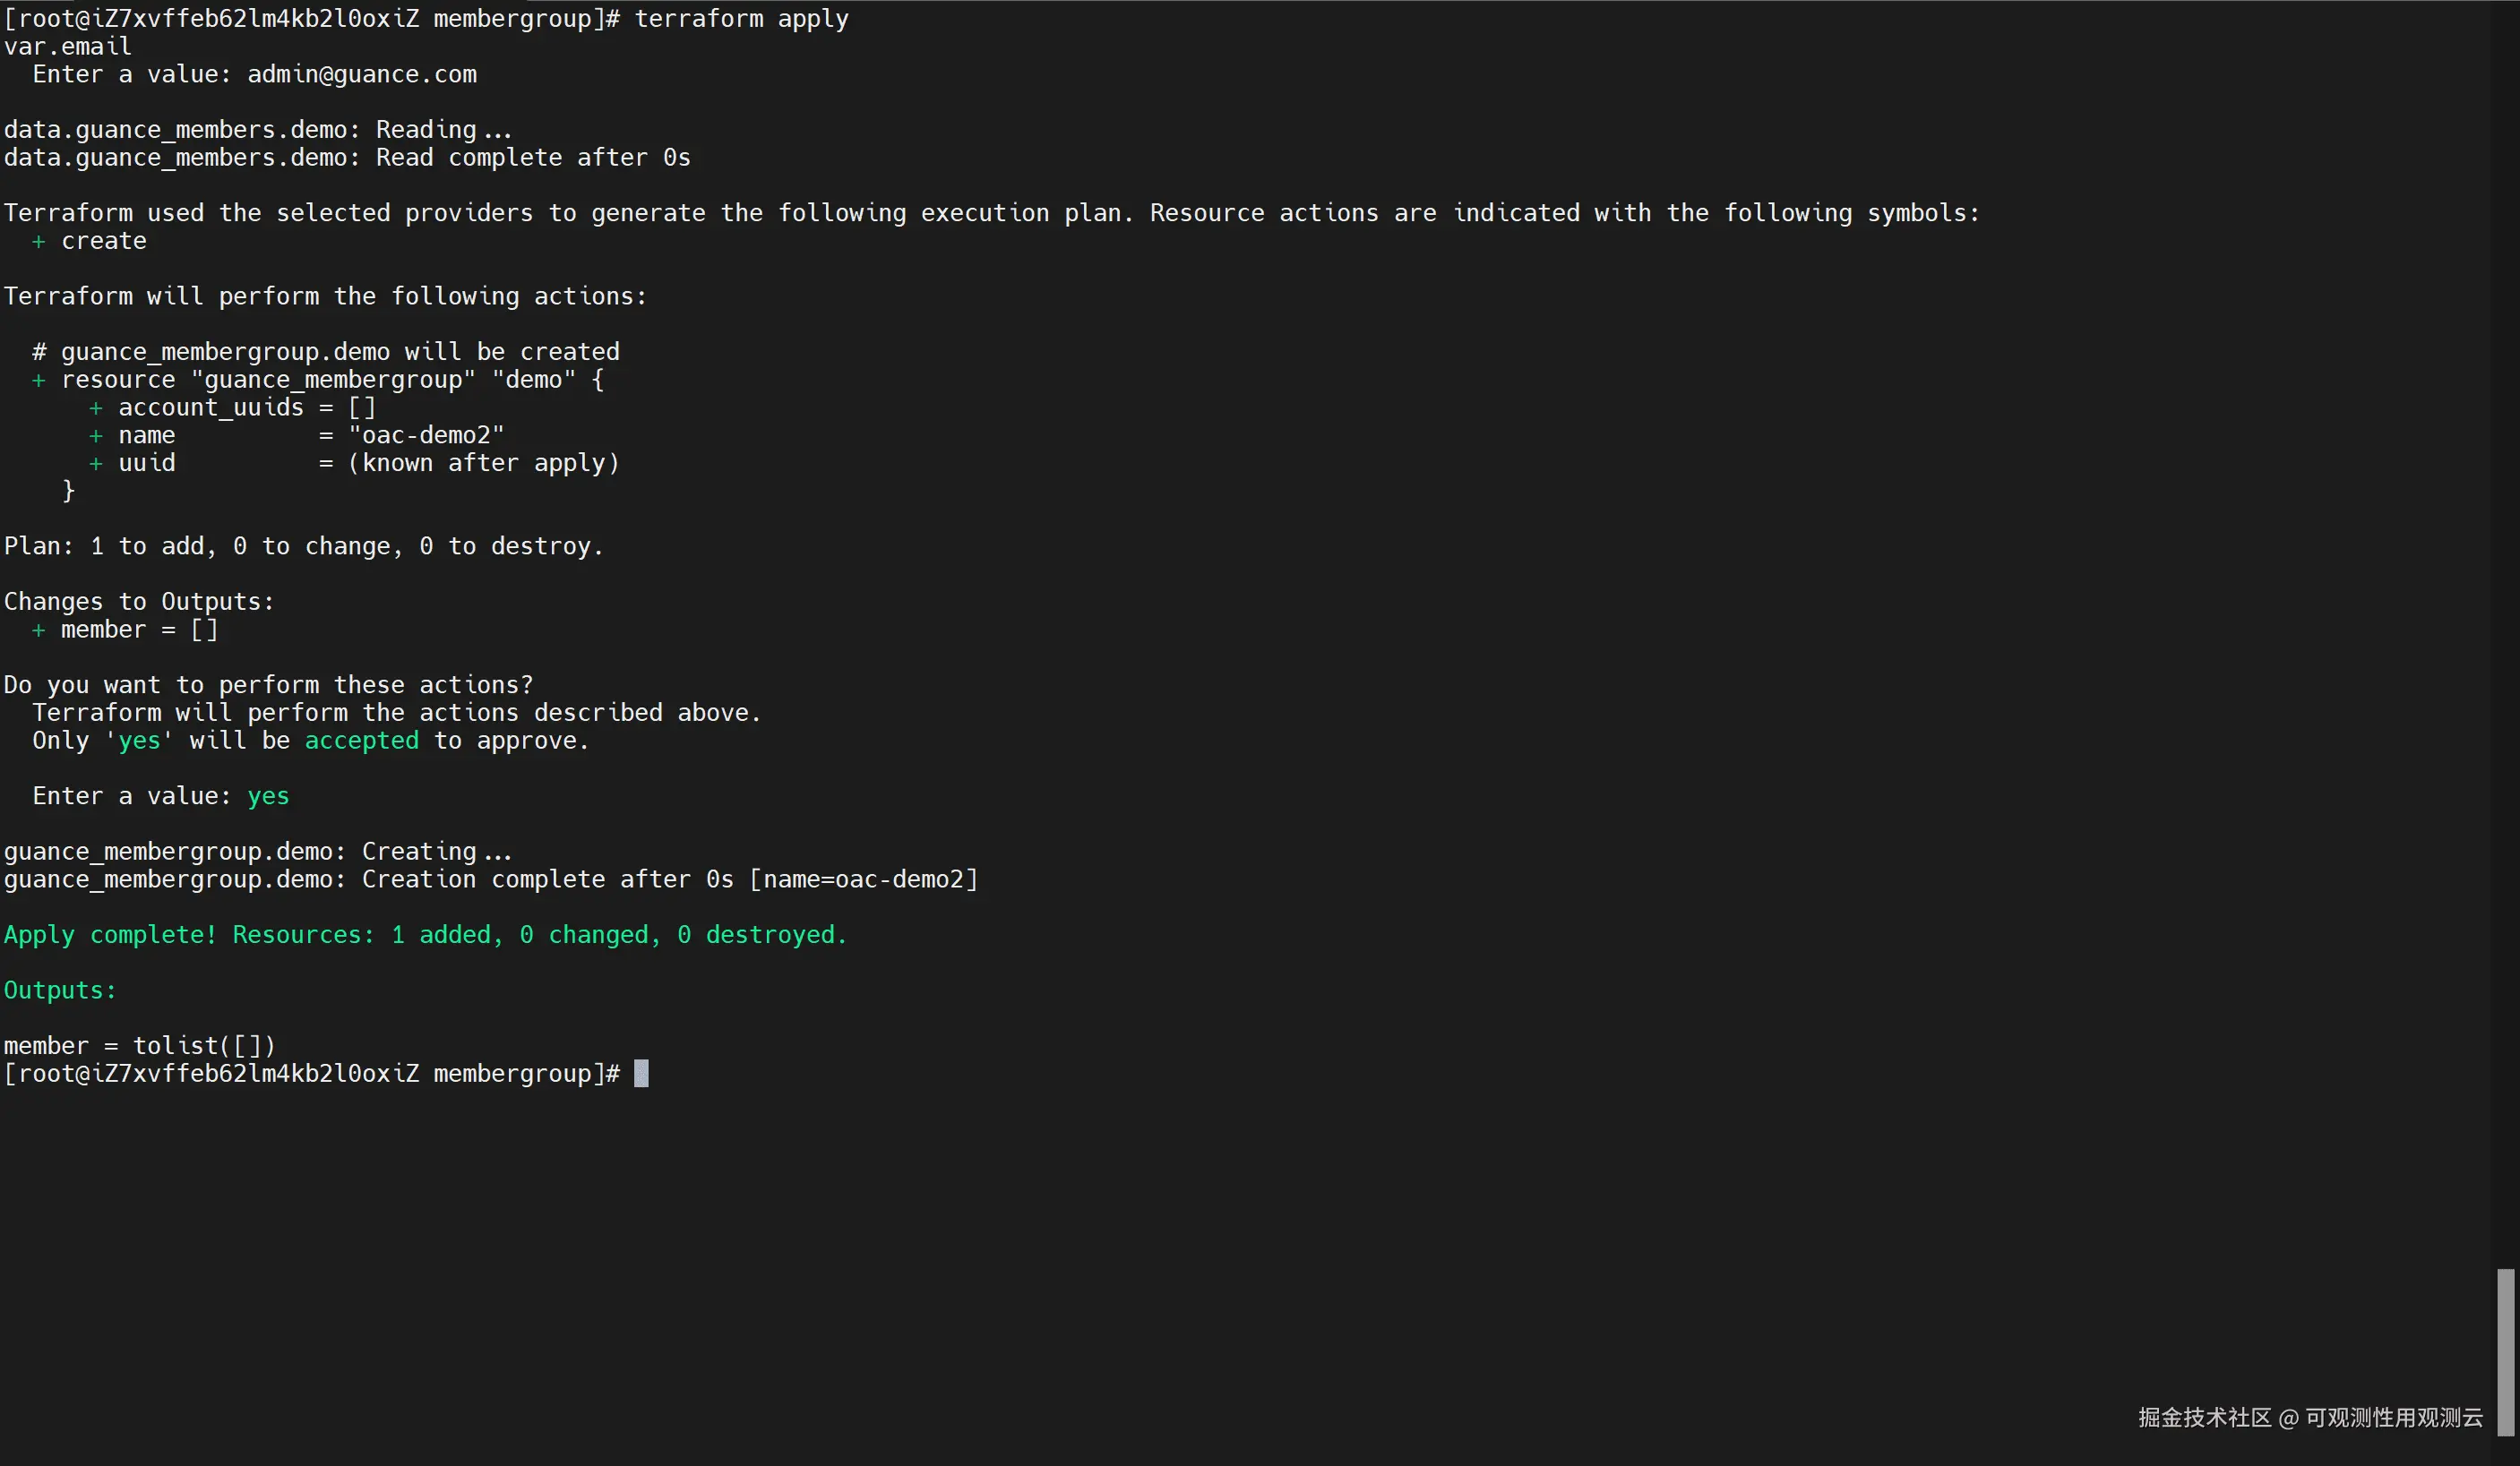Click the watermark text in bottom corner
This screenshot has height=1466, width=2520.
(x=2310, y=1417)
